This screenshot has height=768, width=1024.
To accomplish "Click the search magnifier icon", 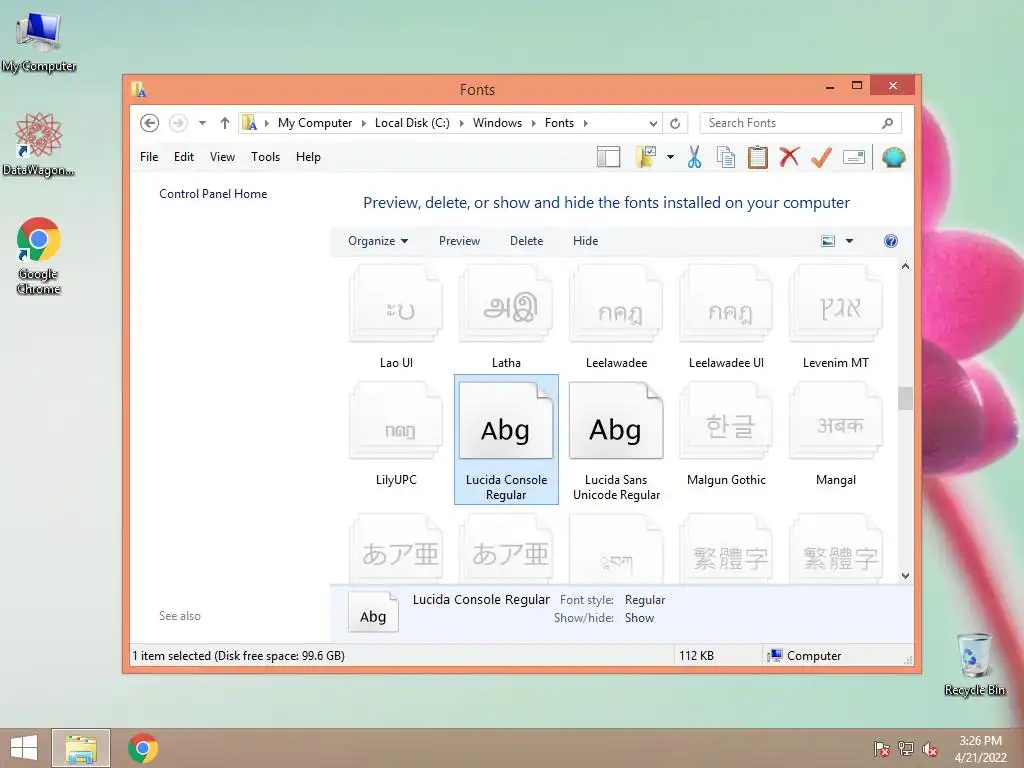I will [887, 123].
